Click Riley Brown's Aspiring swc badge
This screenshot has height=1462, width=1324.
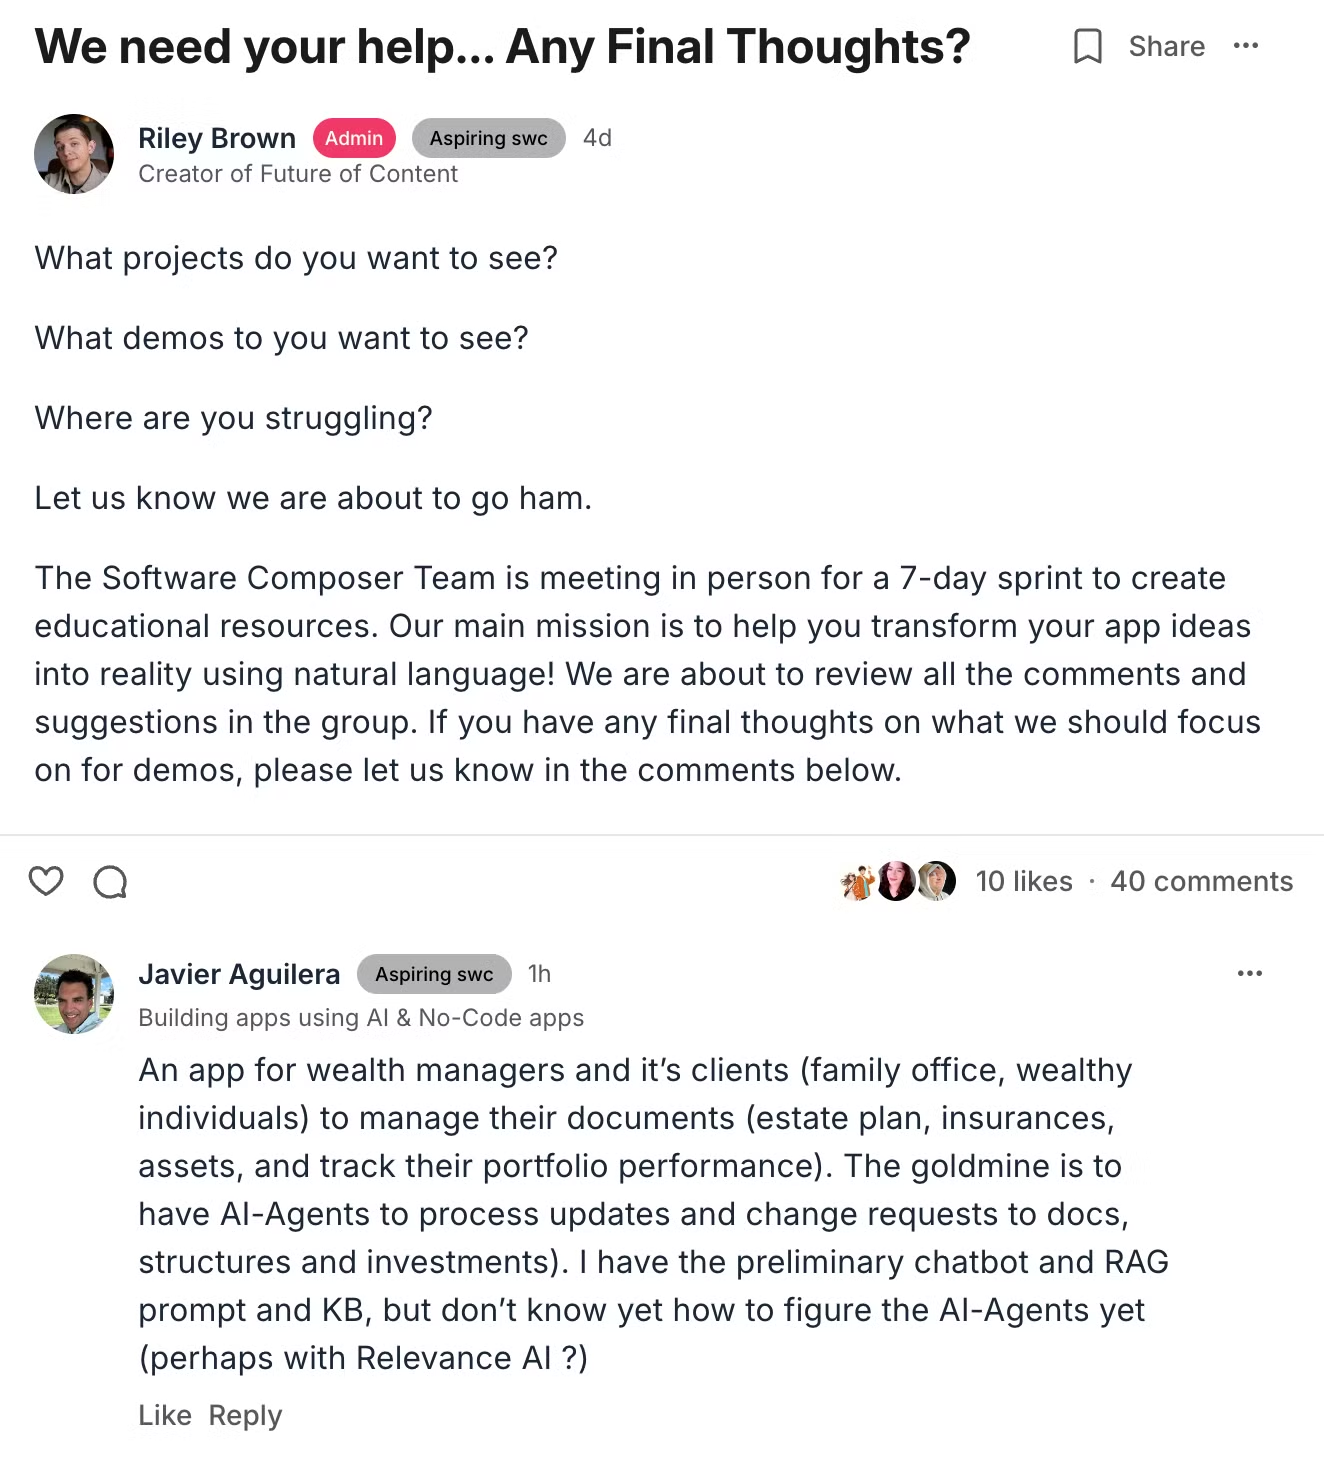click(x=488, y=138)
